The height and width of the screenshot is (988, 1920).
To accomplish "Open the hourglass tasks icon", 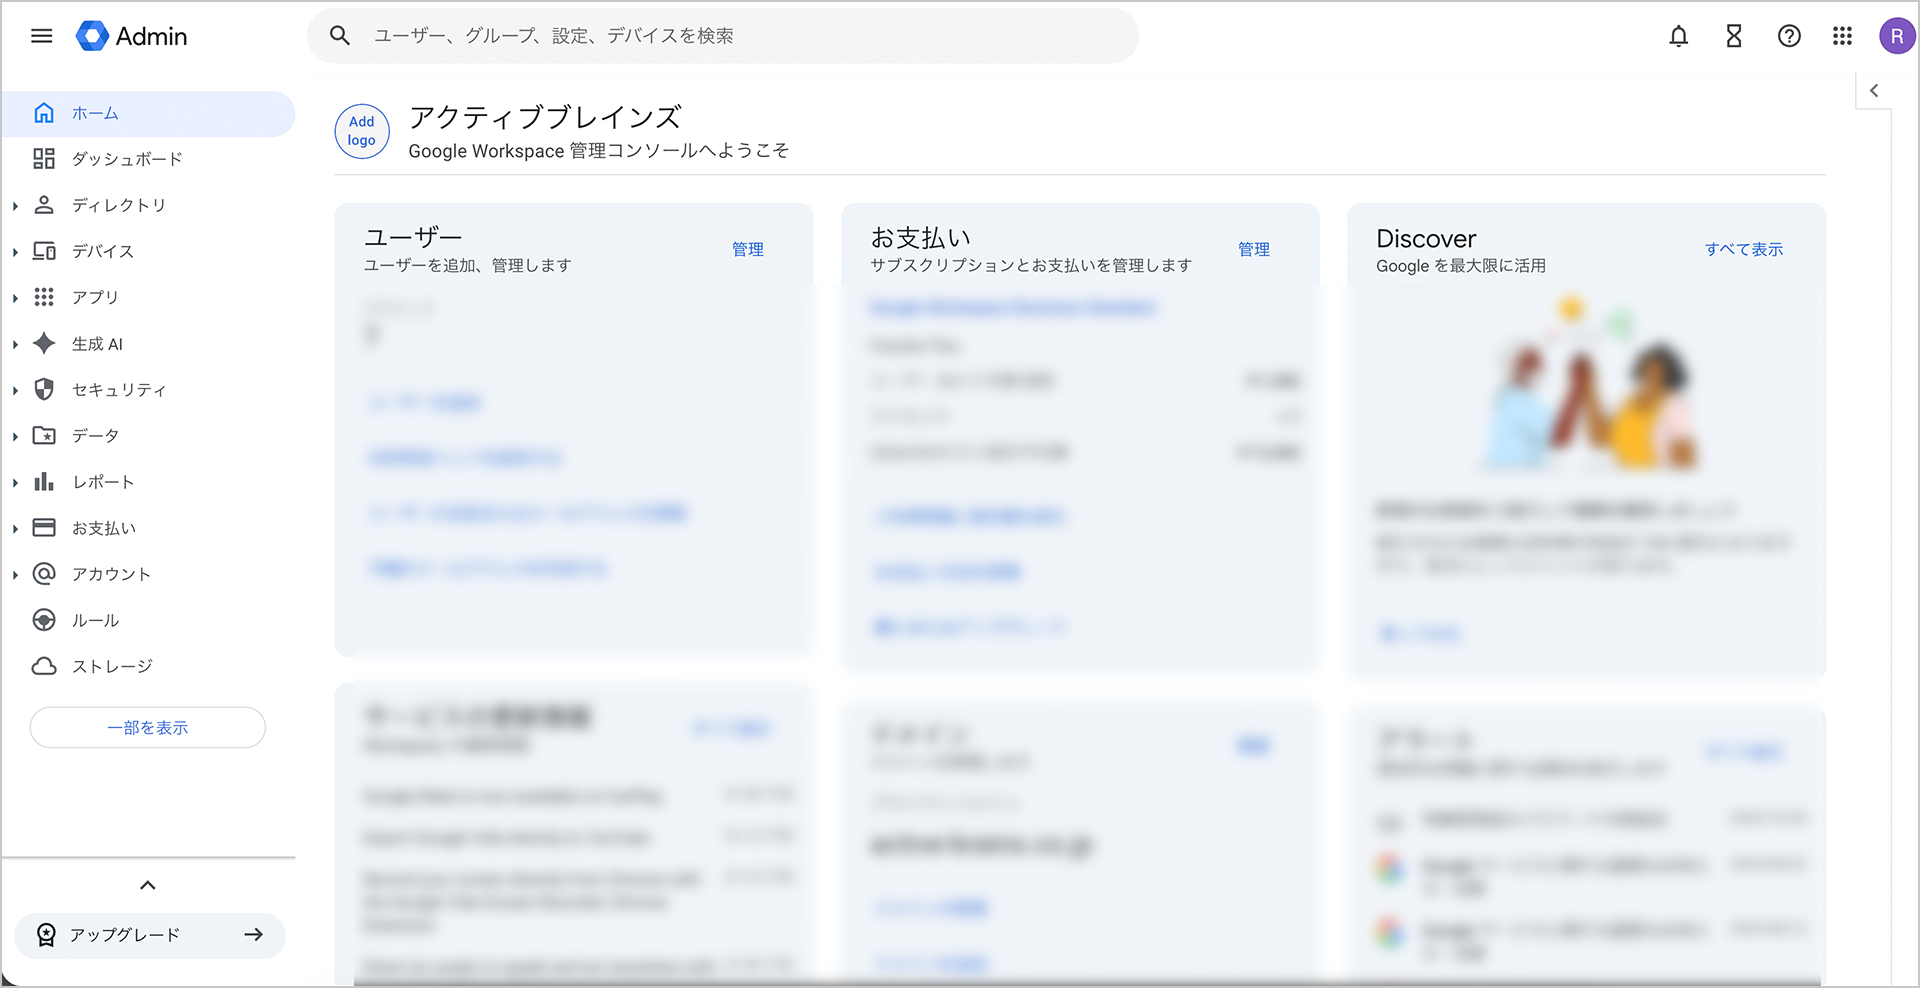I will pyautogui.click(x=1734, y=36).
